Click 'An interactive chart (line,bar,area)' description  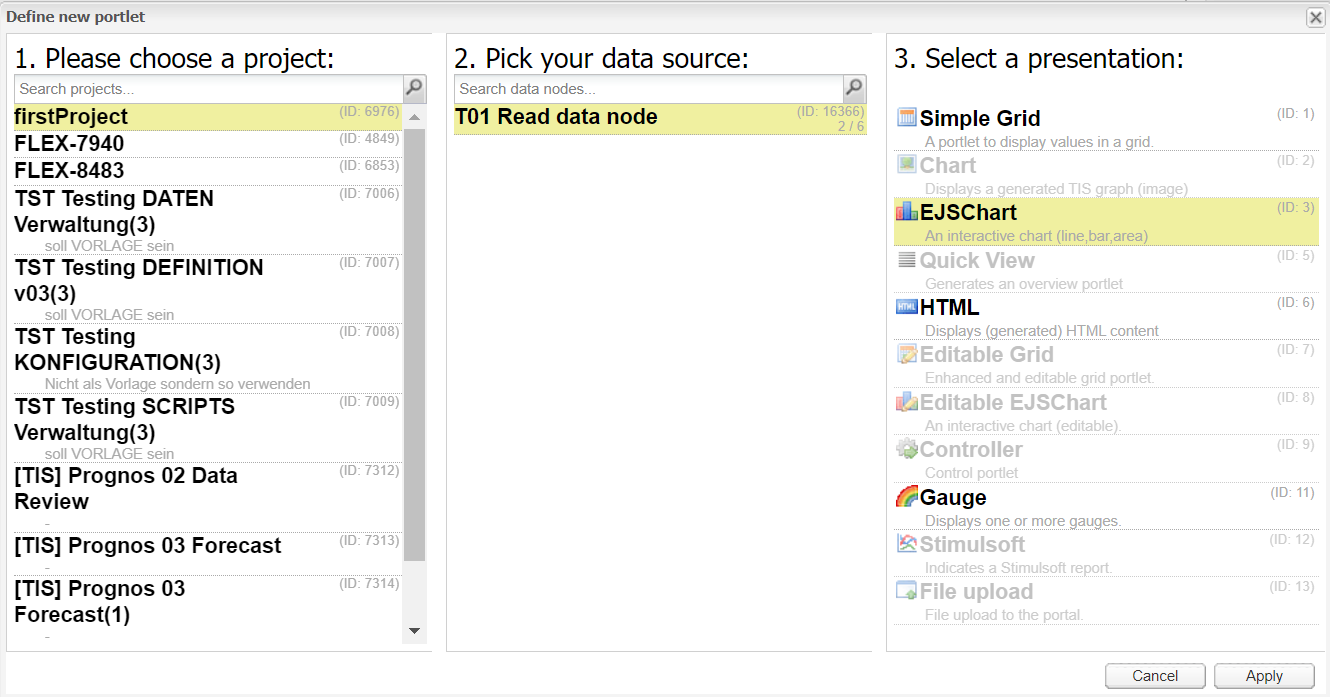[1036, 236]
